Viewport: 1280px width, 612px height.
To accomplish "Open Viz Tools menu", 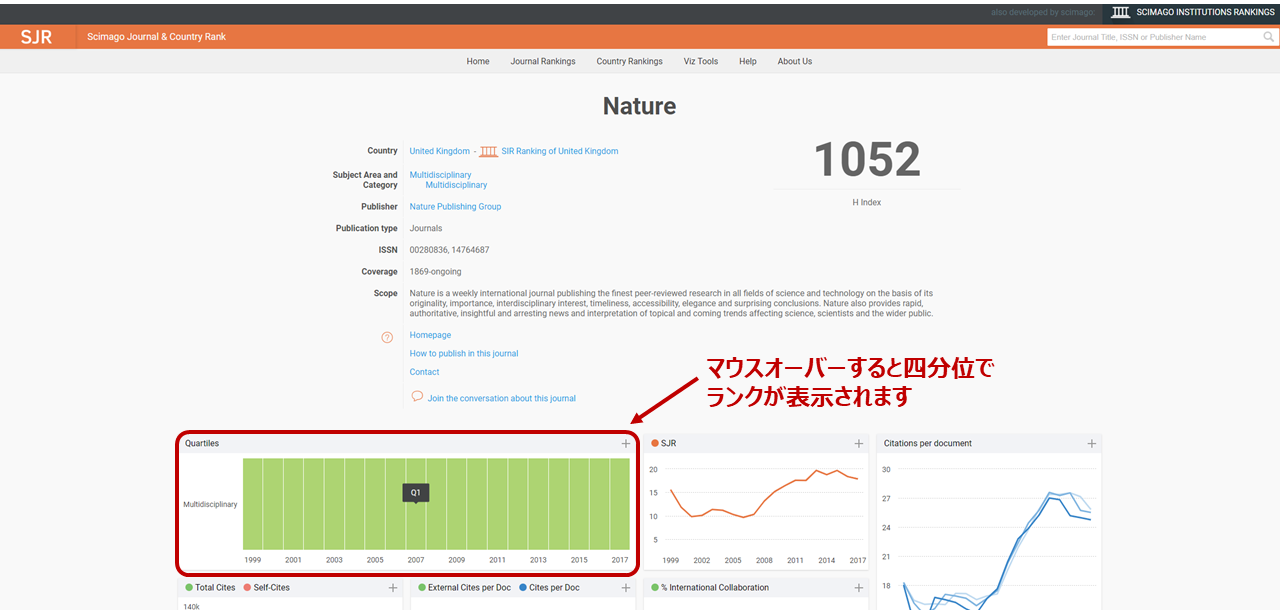I will (x=701, y=61).
